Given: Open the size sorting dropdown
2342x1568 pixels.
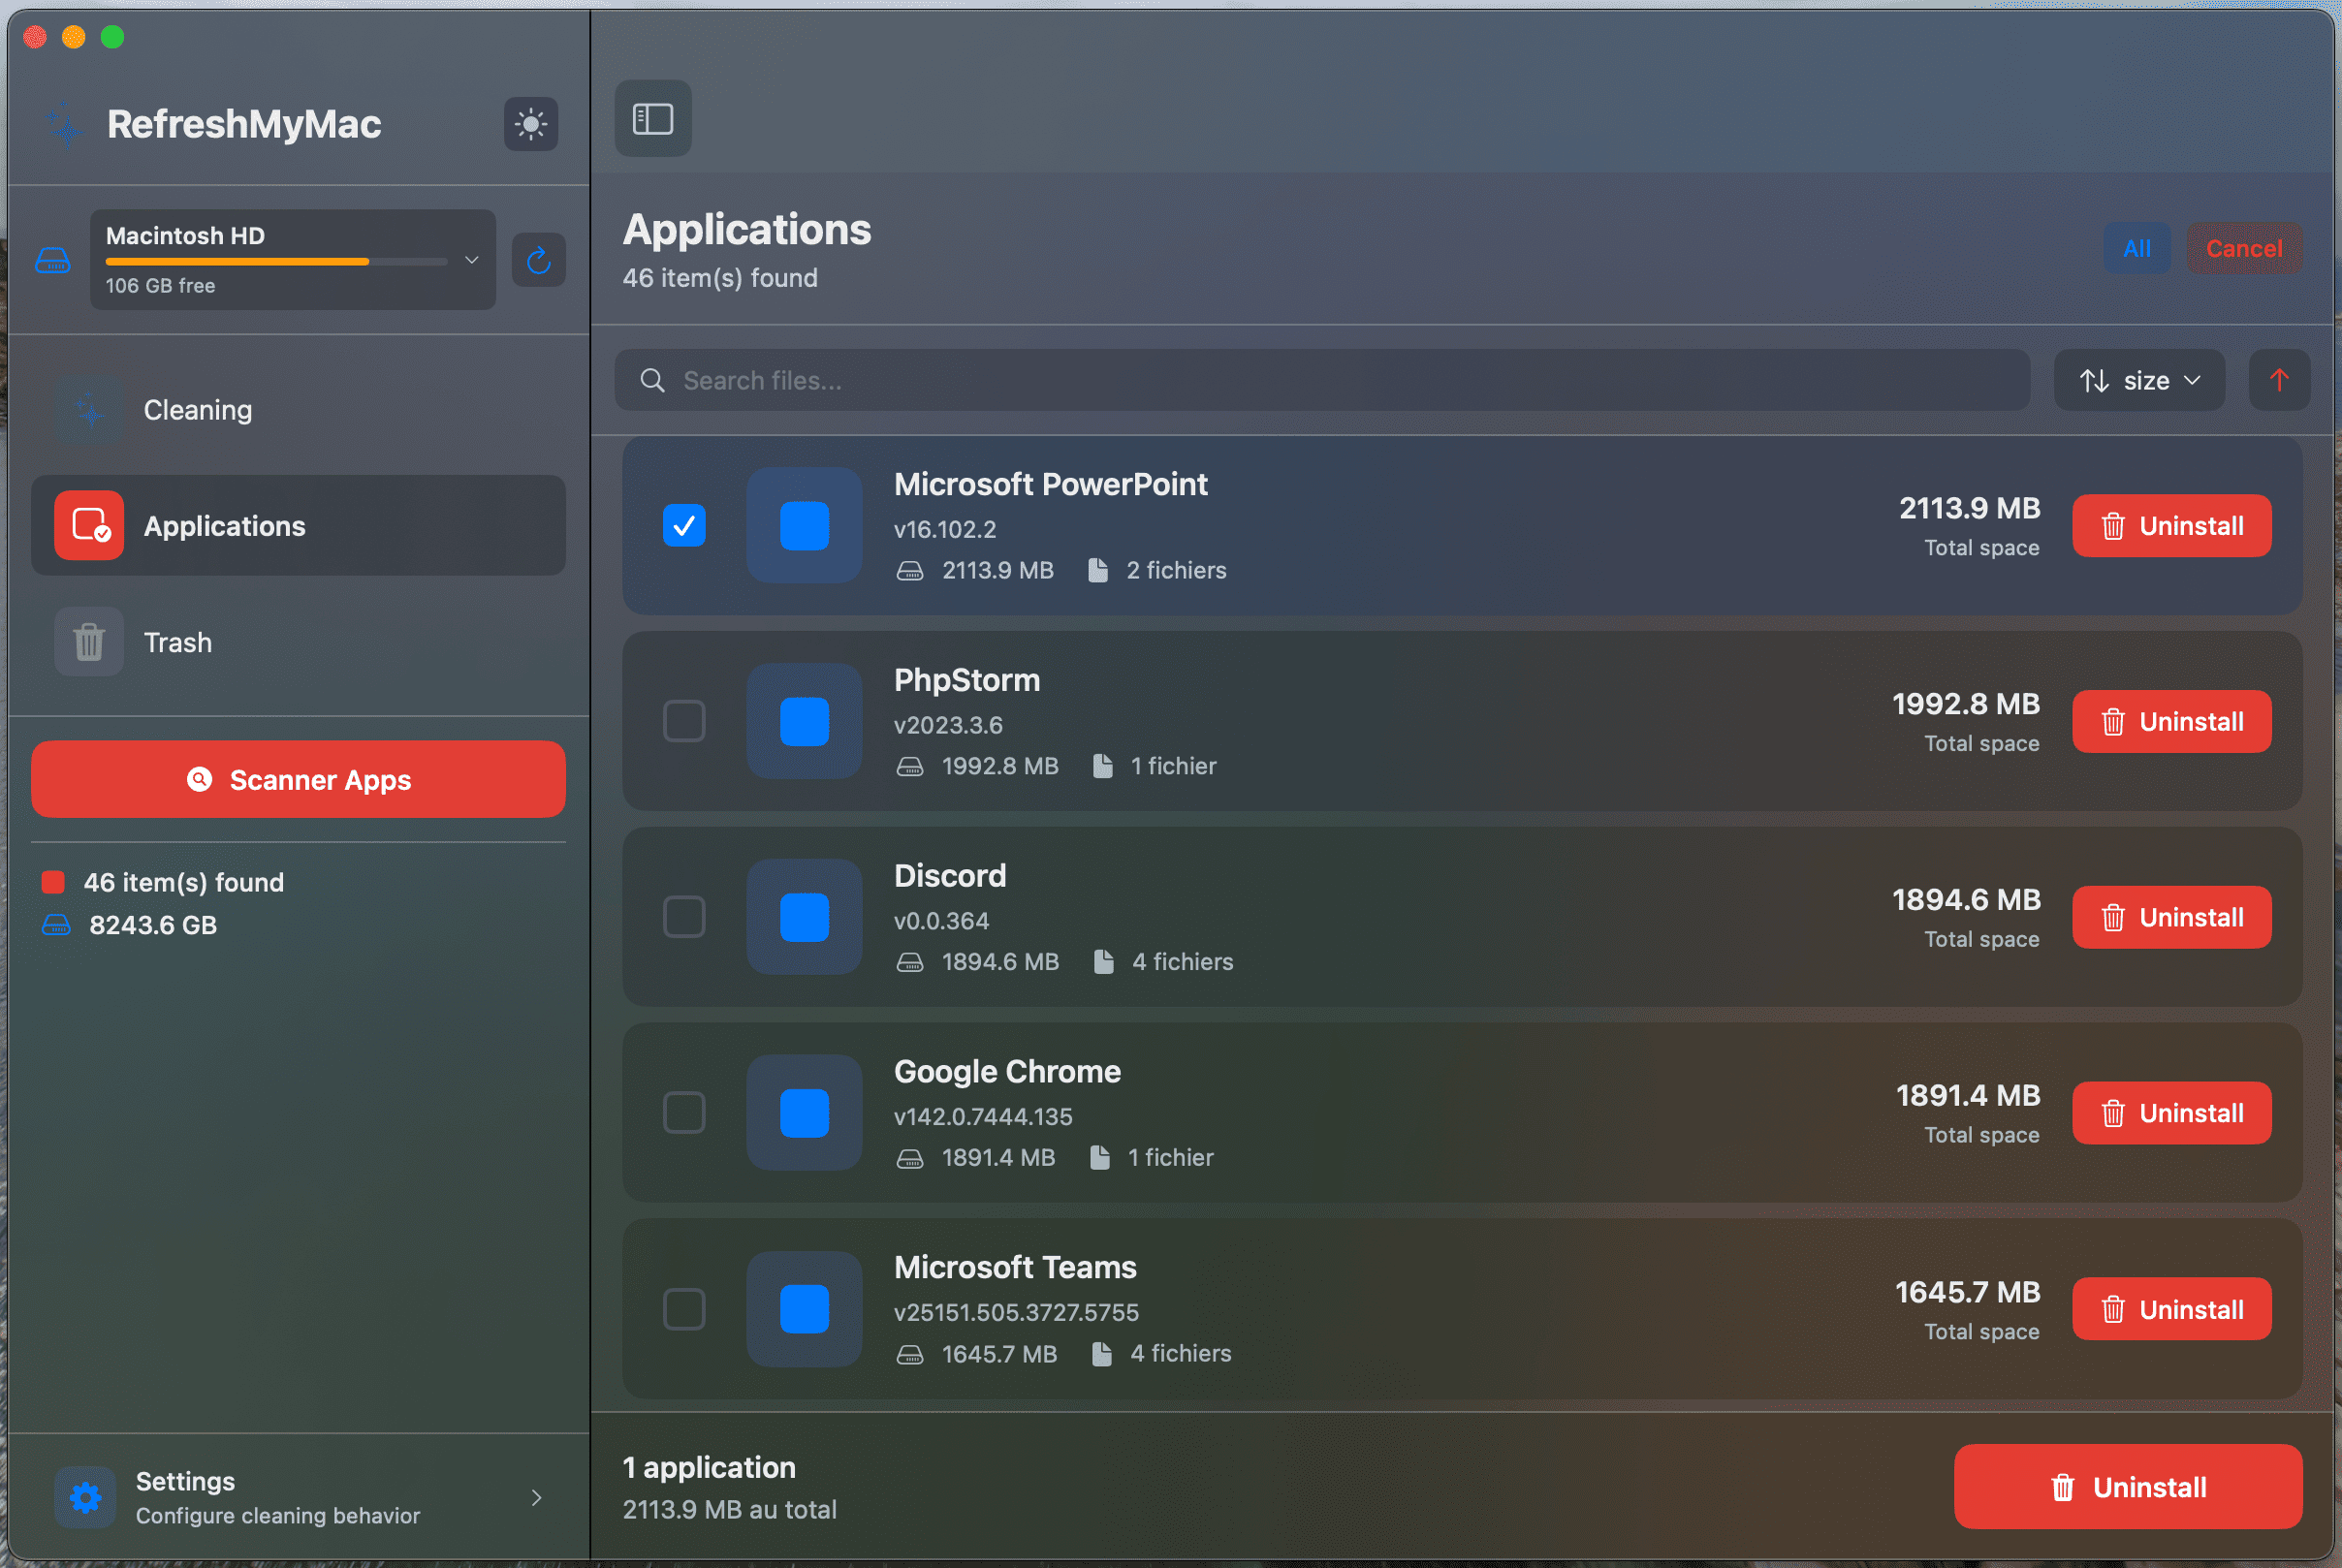Looking at the screenshot, I should (x=2139, y=380).
